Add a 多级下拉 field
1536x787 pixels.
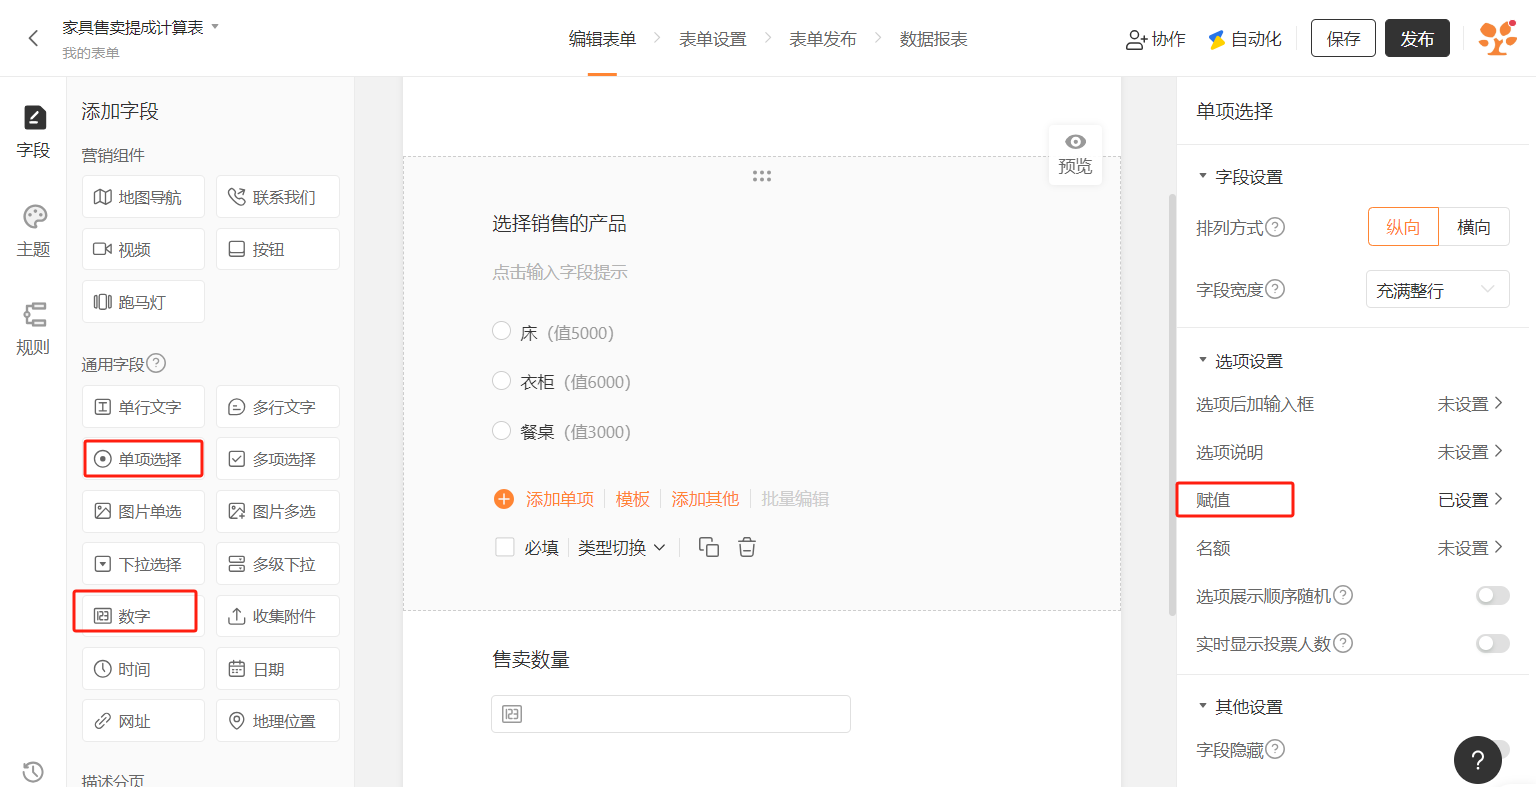pos(278,564)
